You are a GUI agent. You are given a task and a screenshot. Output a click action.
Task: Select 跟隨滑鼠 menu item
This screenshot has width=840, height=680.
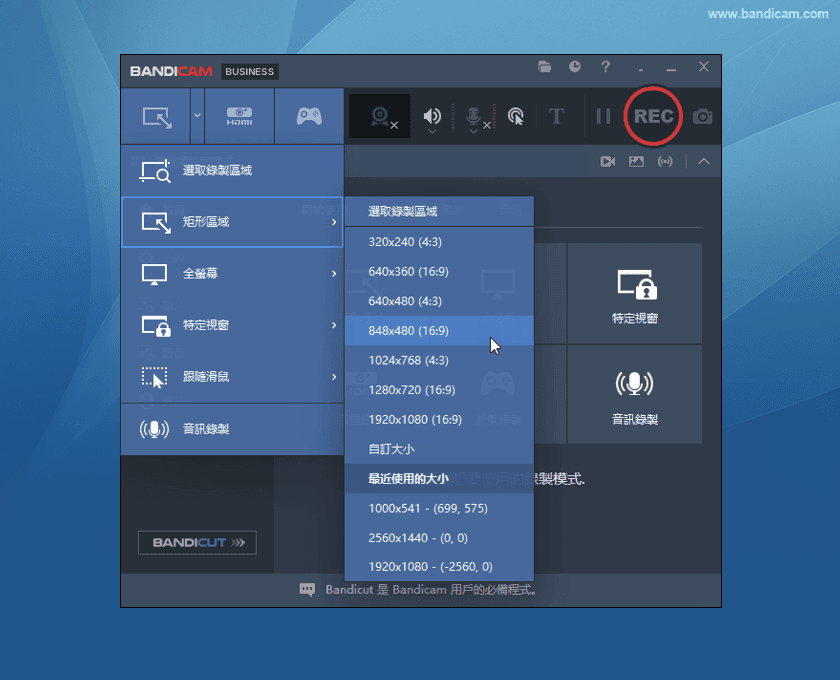(232, 376)
